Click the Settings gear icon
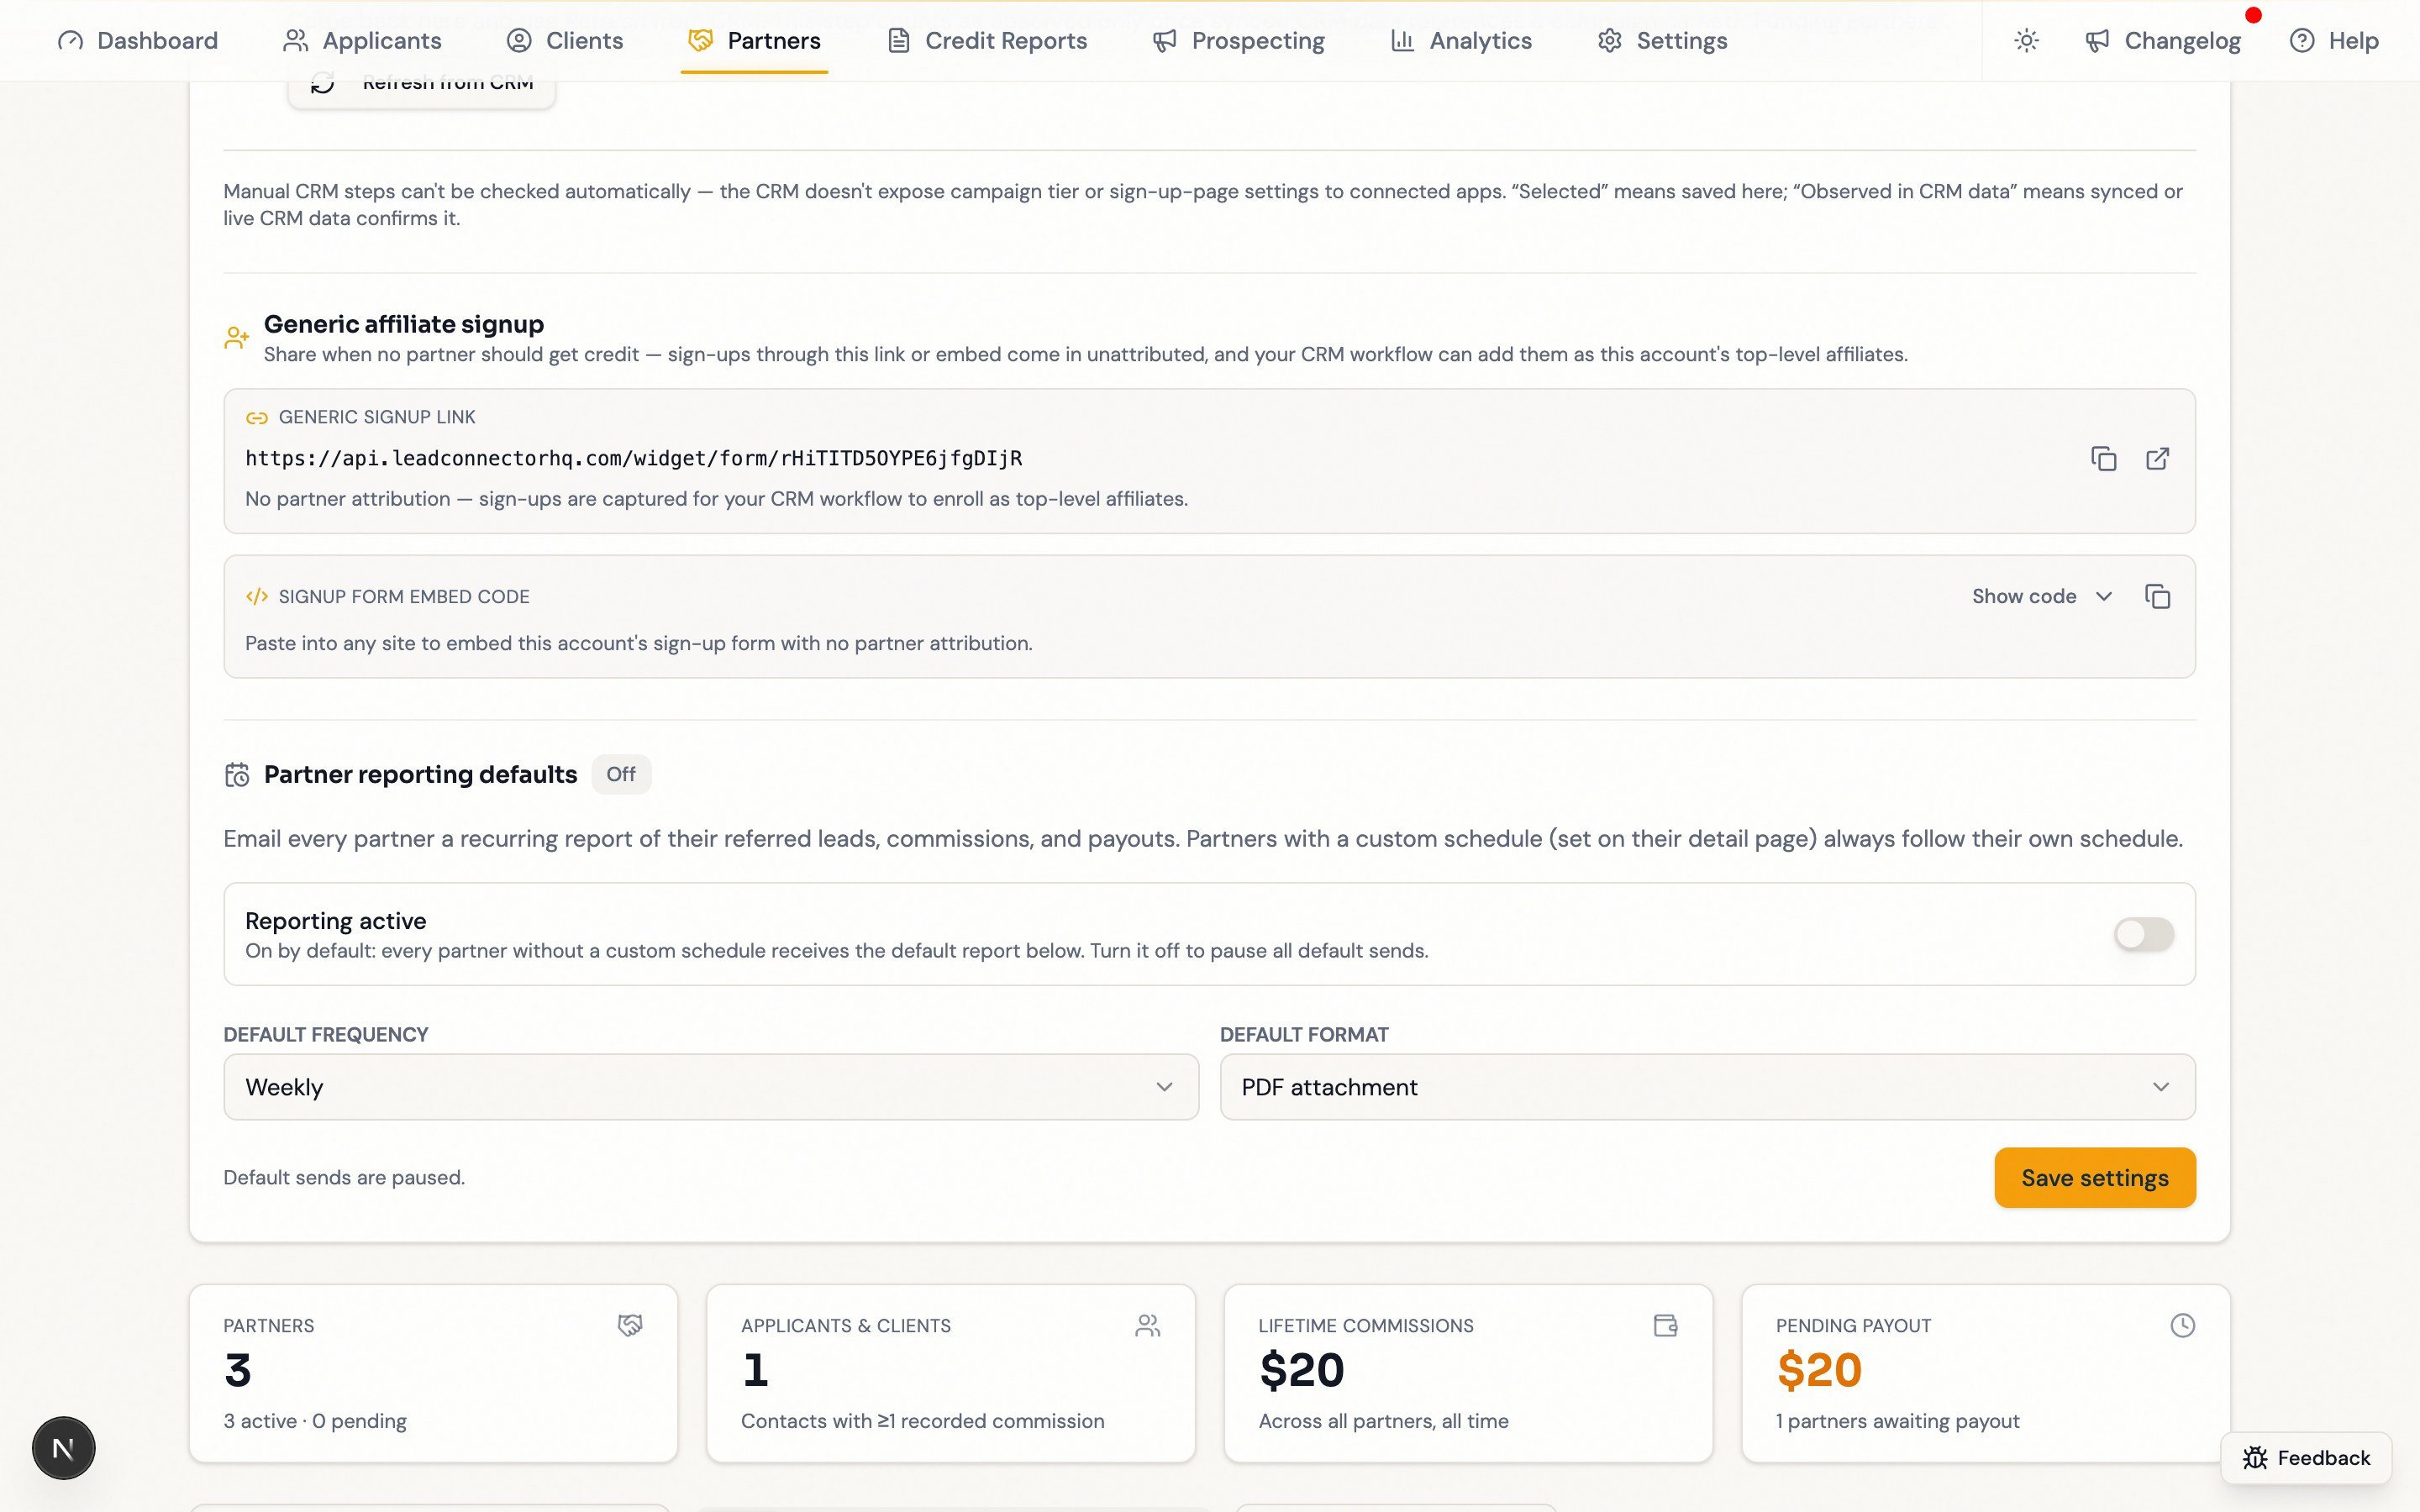 1610,40
